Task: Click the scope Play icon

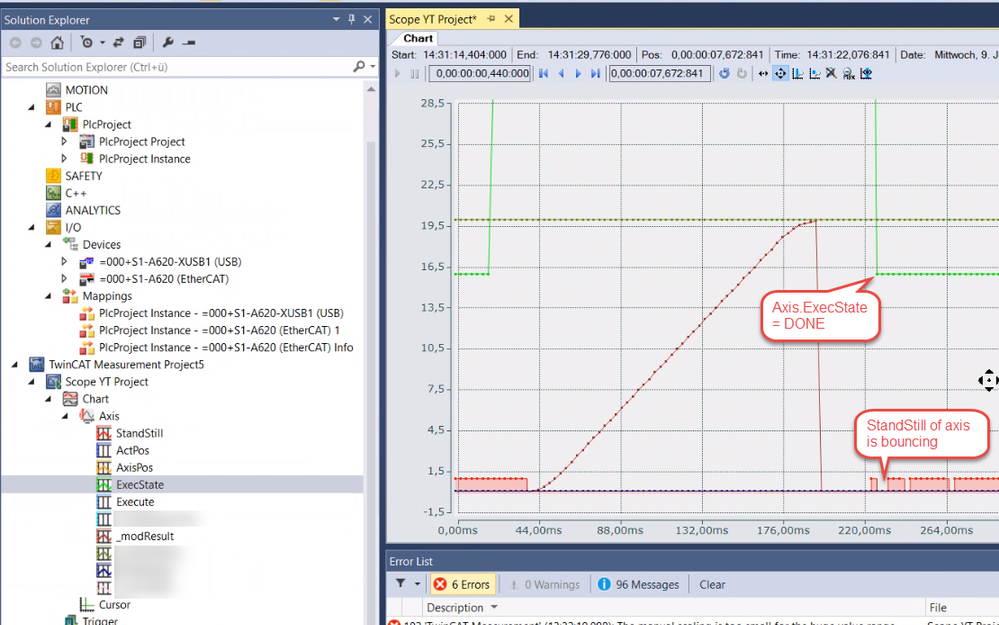Action: point(398,74)
